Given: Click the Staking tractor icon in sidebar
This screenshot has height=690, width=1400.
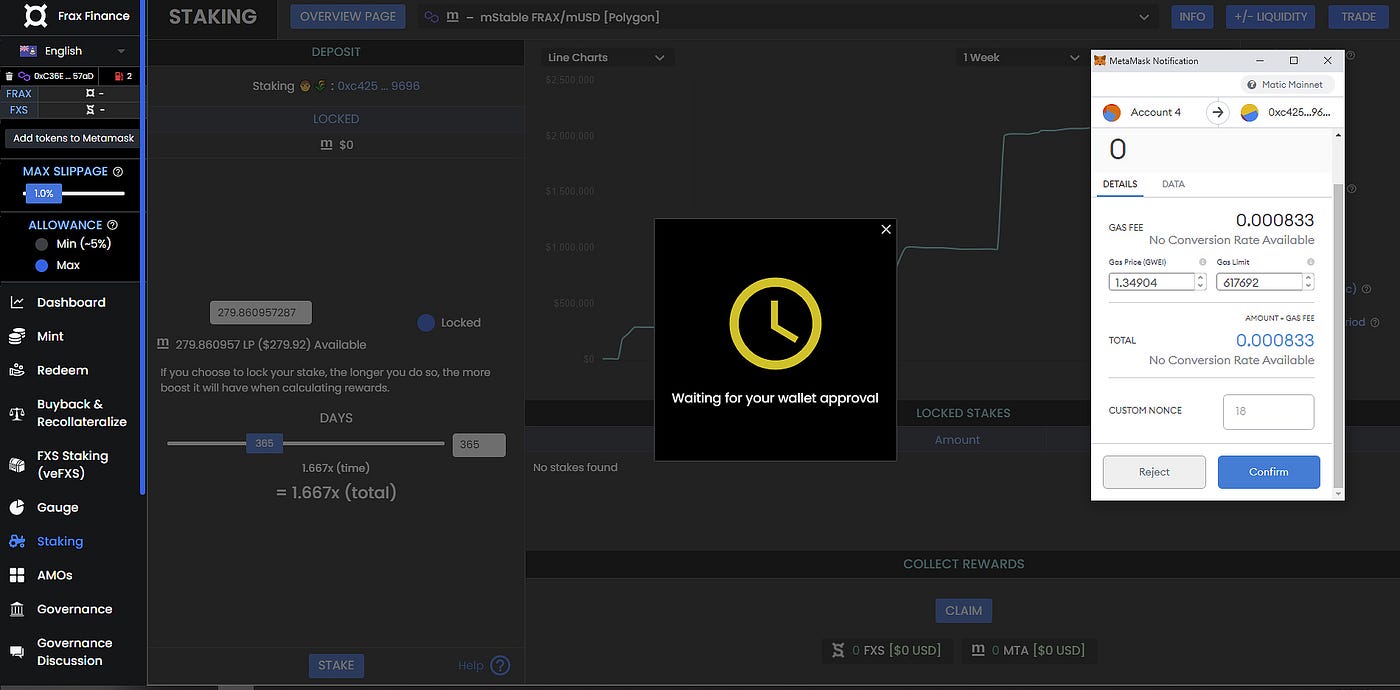Looking at the screenshot, I should click(17, 541).
